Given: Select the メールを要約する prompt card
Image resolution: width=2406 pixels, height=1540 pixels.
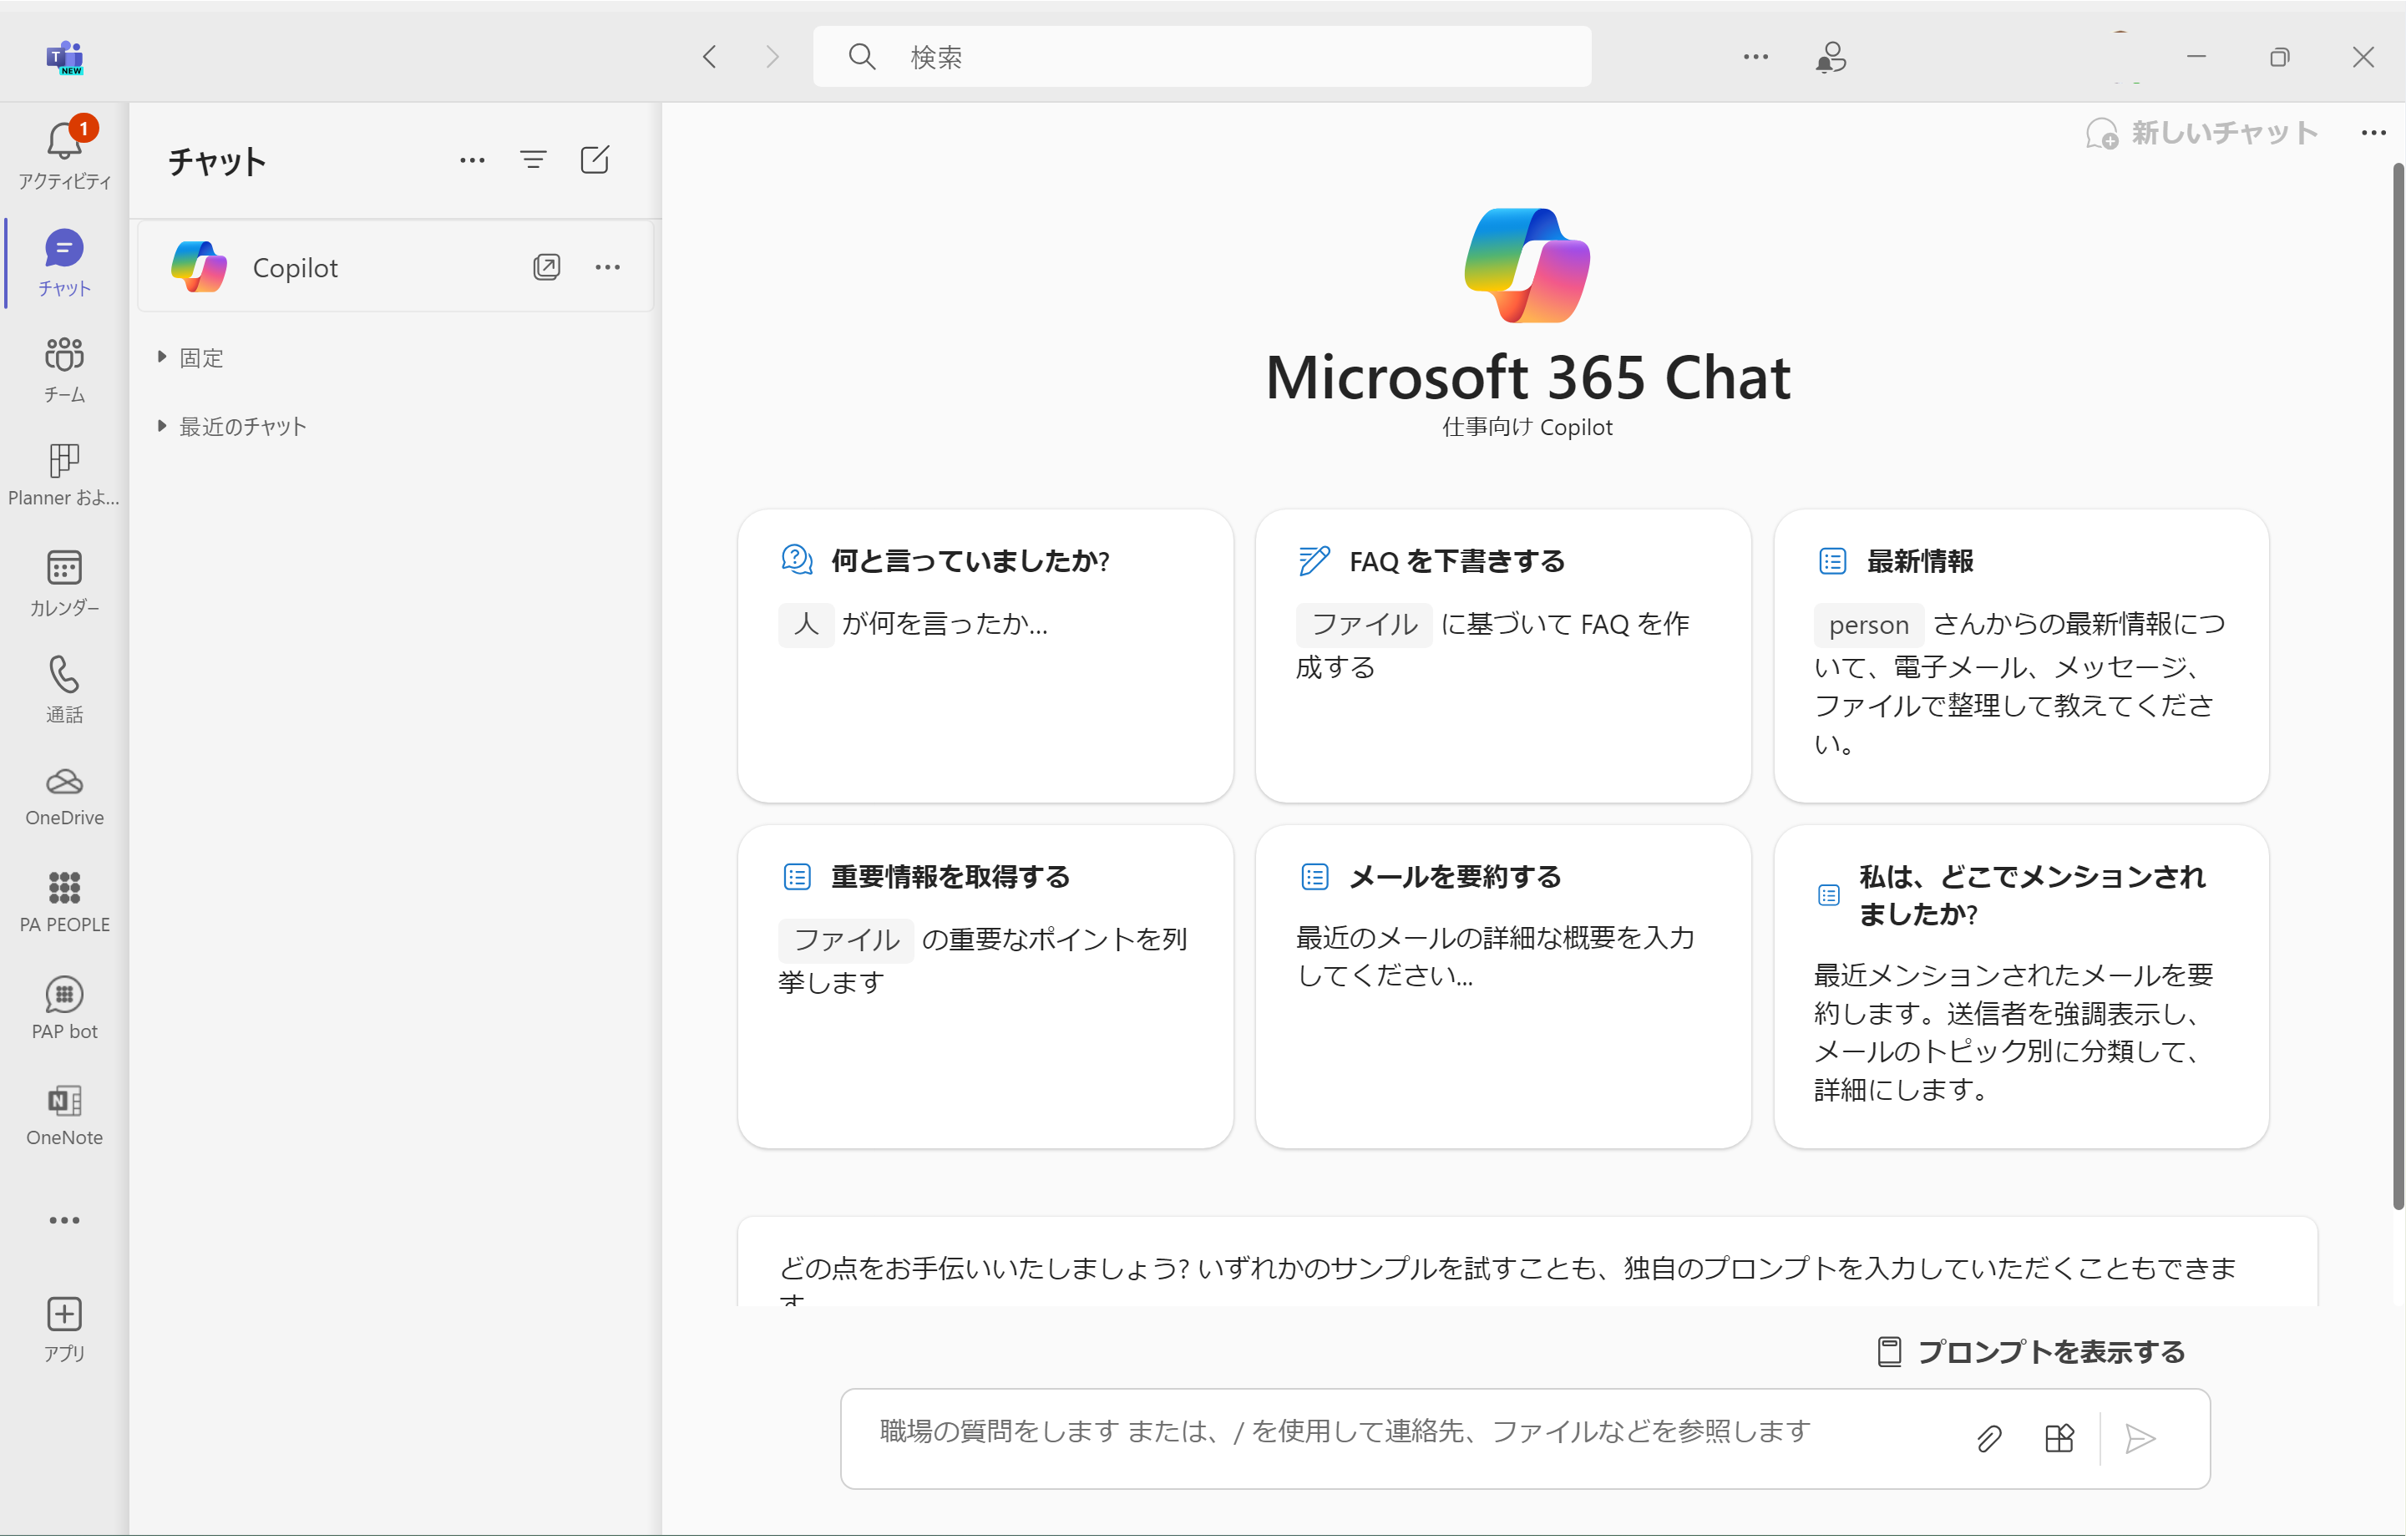Looking at the screenshot, I should 1503,987.
